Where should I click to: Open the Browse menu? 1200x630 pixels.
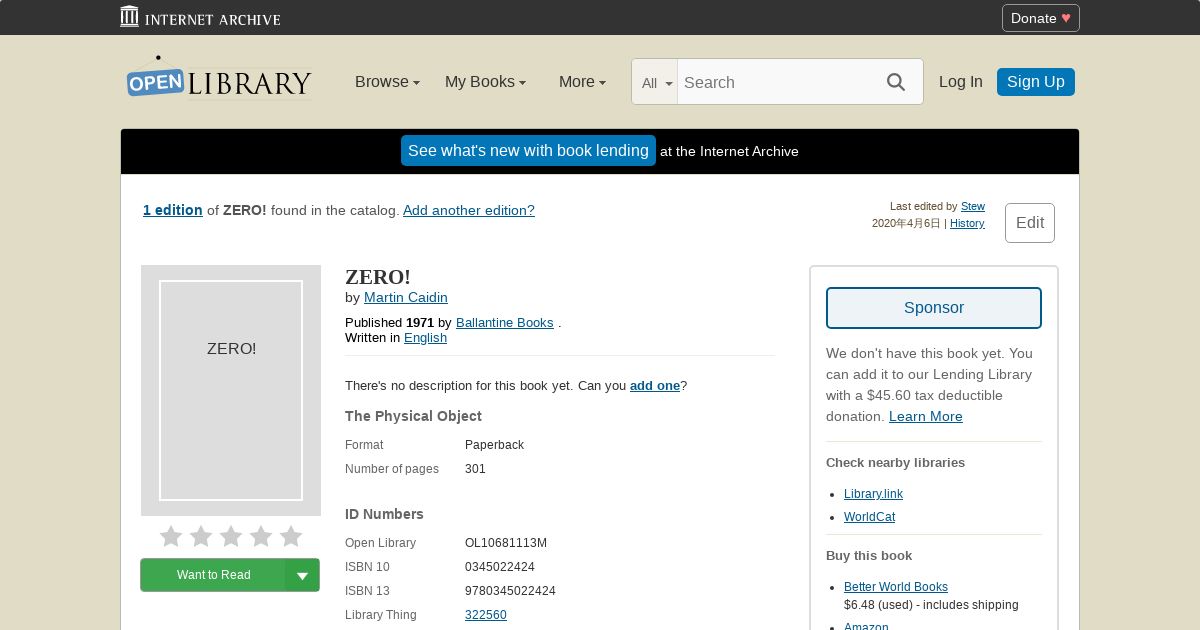387,82
